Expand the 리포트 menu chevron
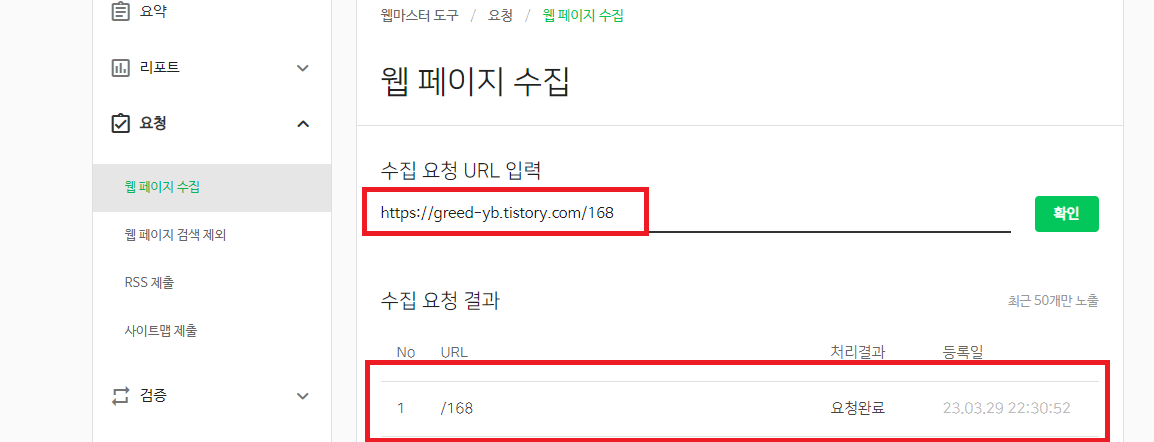1154x442 pixels. click(302, 68)
